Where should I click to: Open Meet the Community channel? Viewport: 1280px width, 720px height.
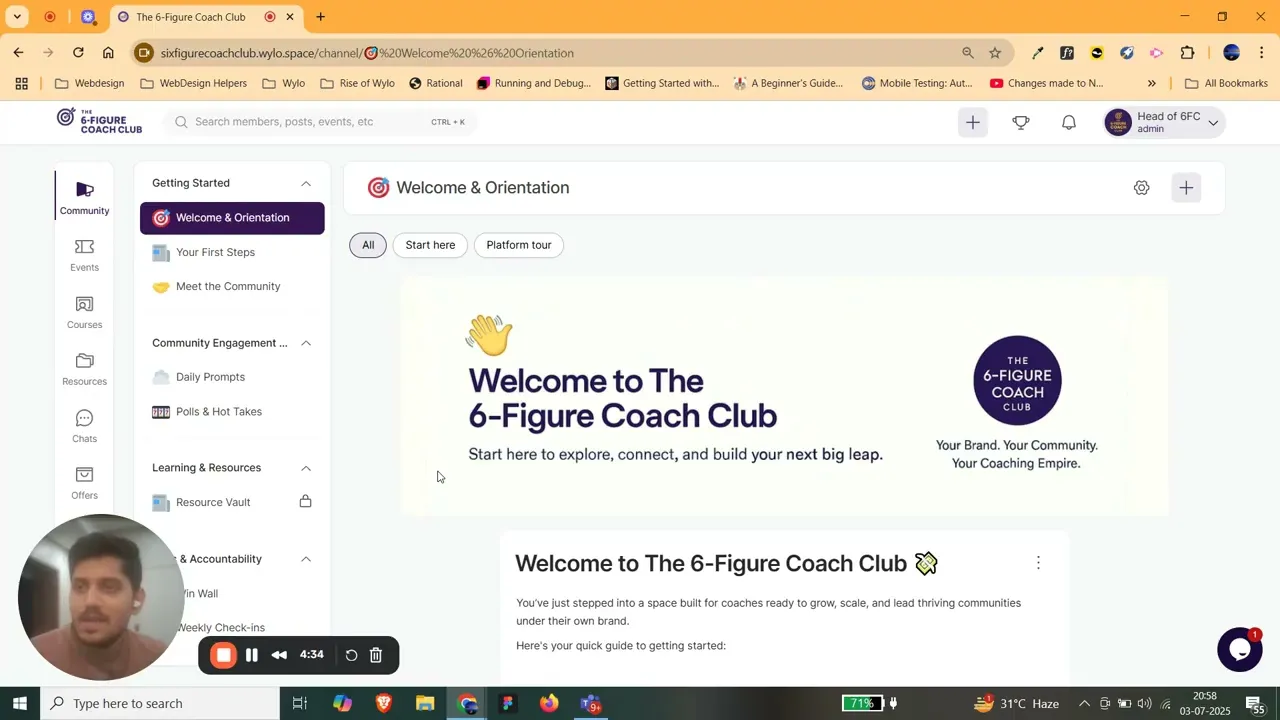232,287
